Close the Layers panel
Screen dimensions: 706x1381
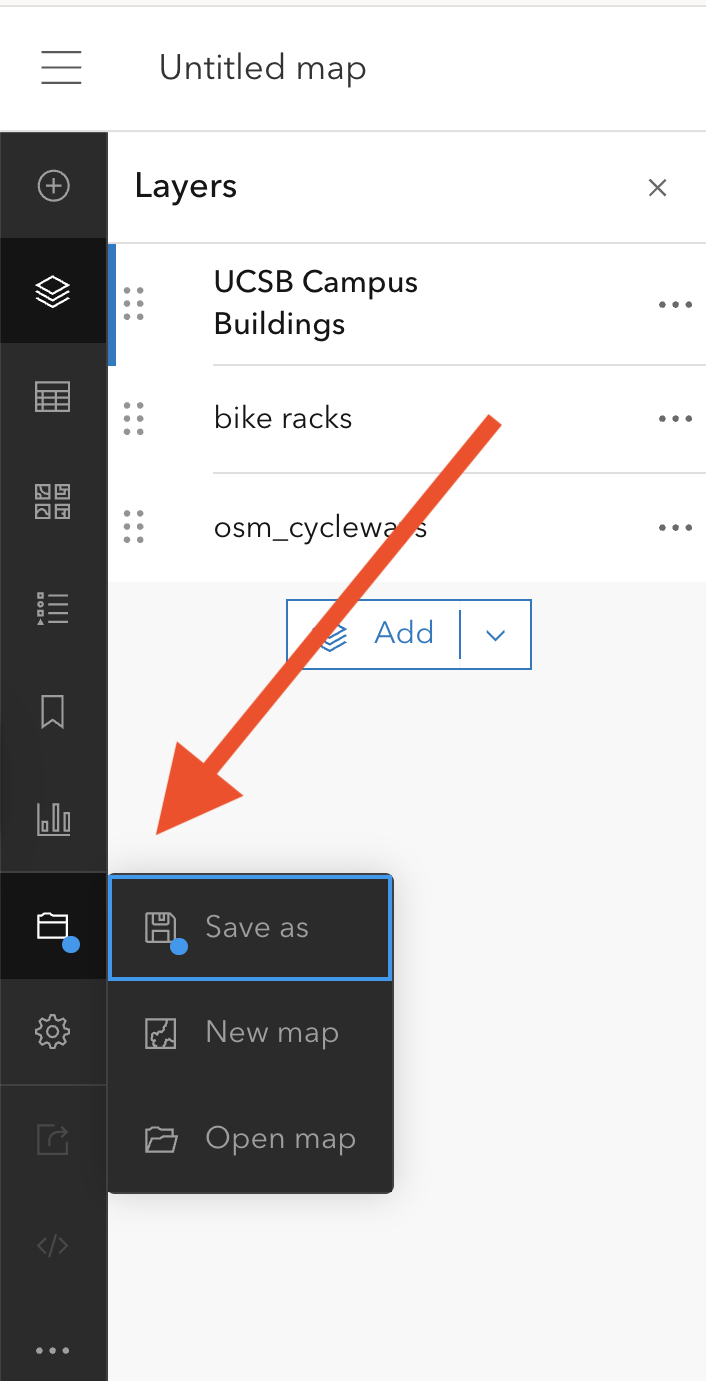657,187
